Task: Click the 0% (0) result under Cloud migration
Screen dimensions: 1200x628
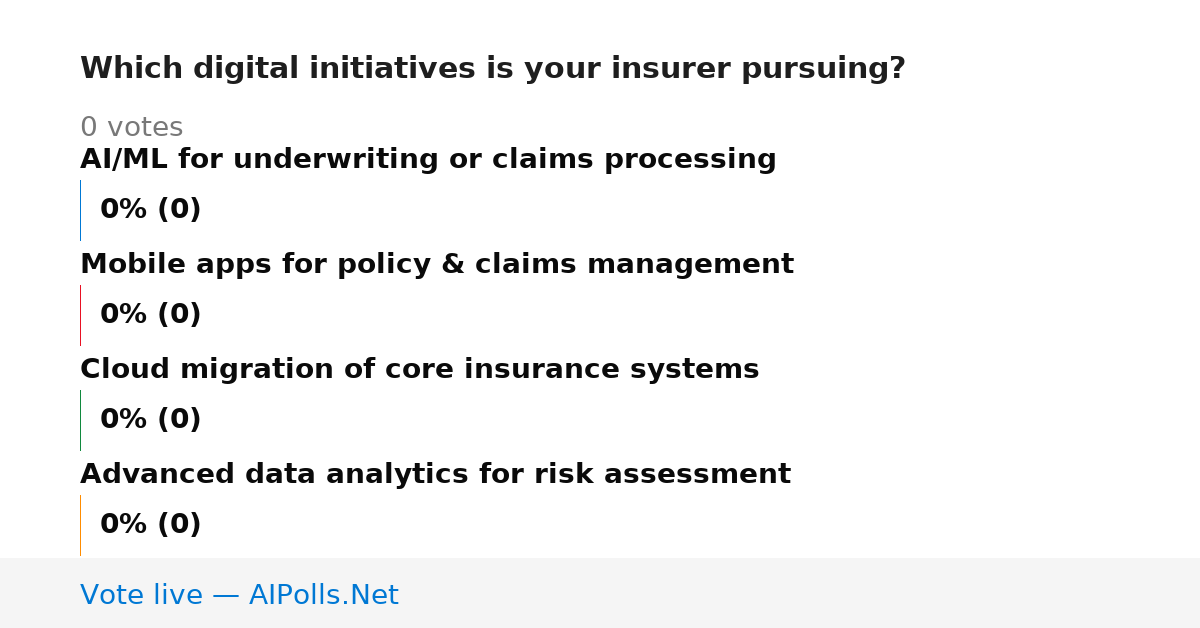Action: [x=151, y=420]
